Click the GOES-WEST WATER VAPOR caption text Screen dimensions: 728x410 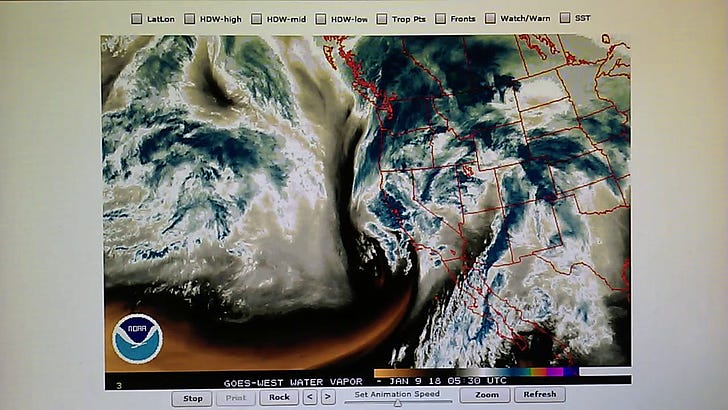(x=293, y=383)
